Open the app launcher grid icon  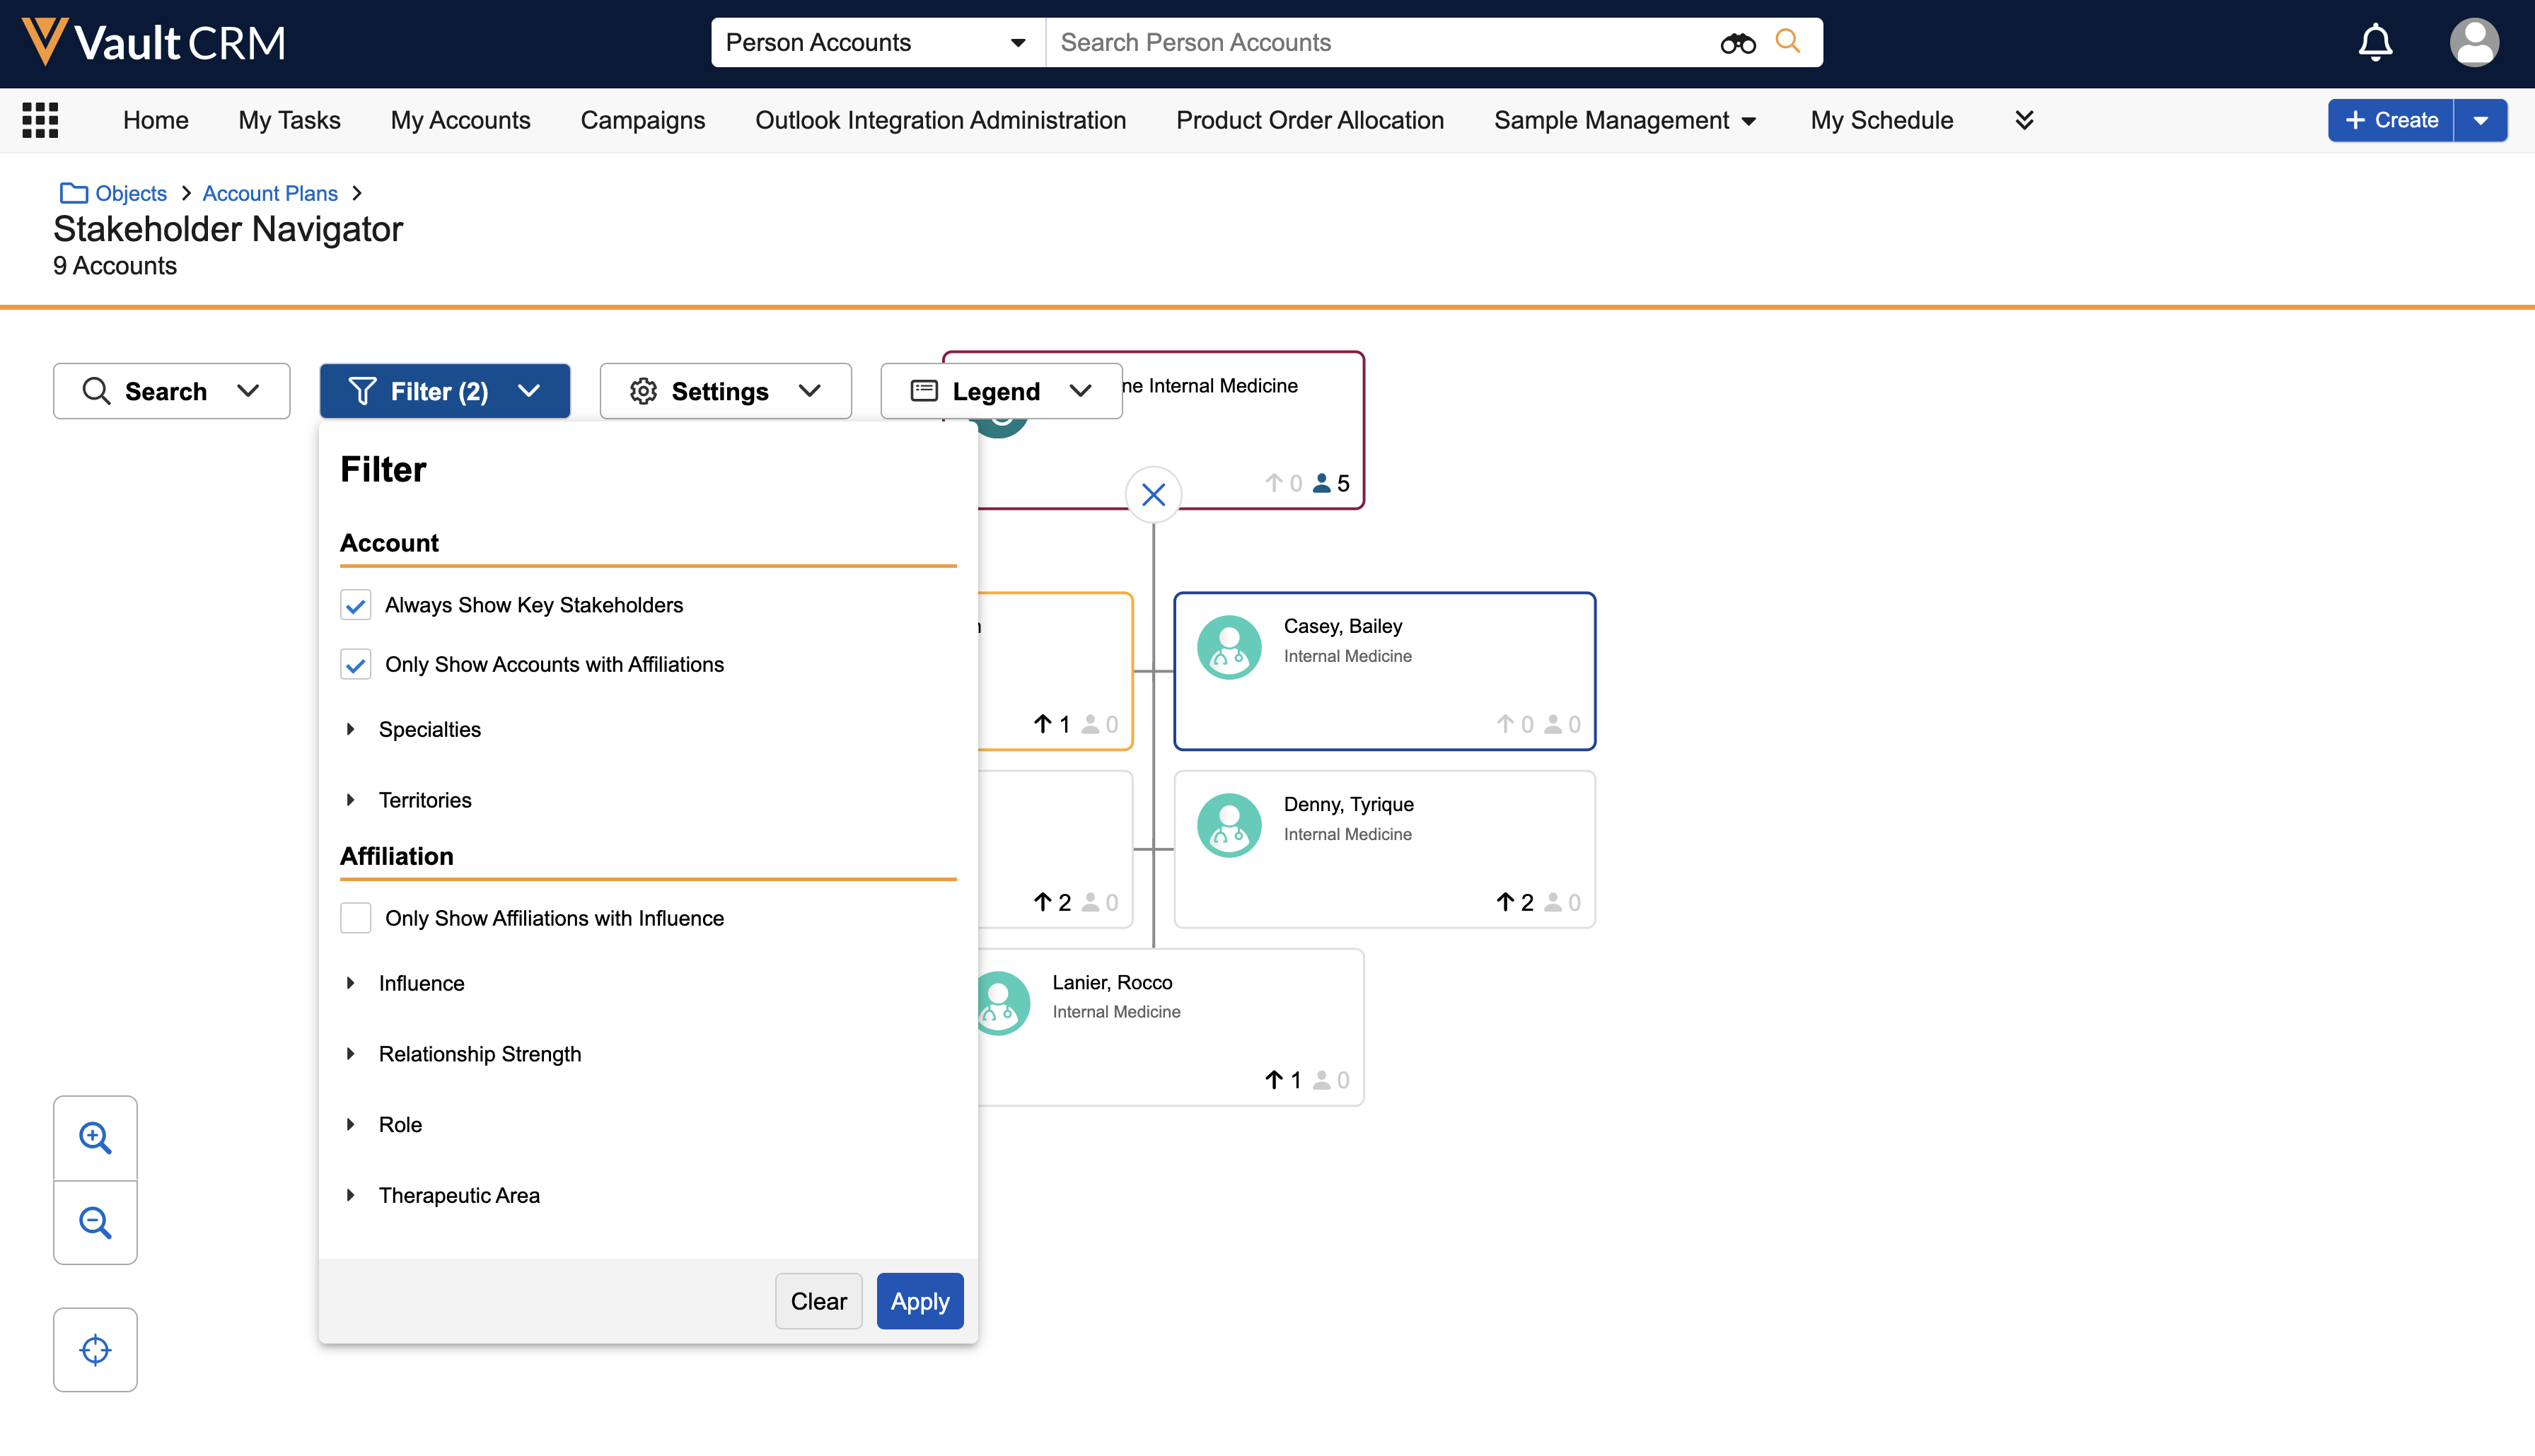click(x=40, y=120)
